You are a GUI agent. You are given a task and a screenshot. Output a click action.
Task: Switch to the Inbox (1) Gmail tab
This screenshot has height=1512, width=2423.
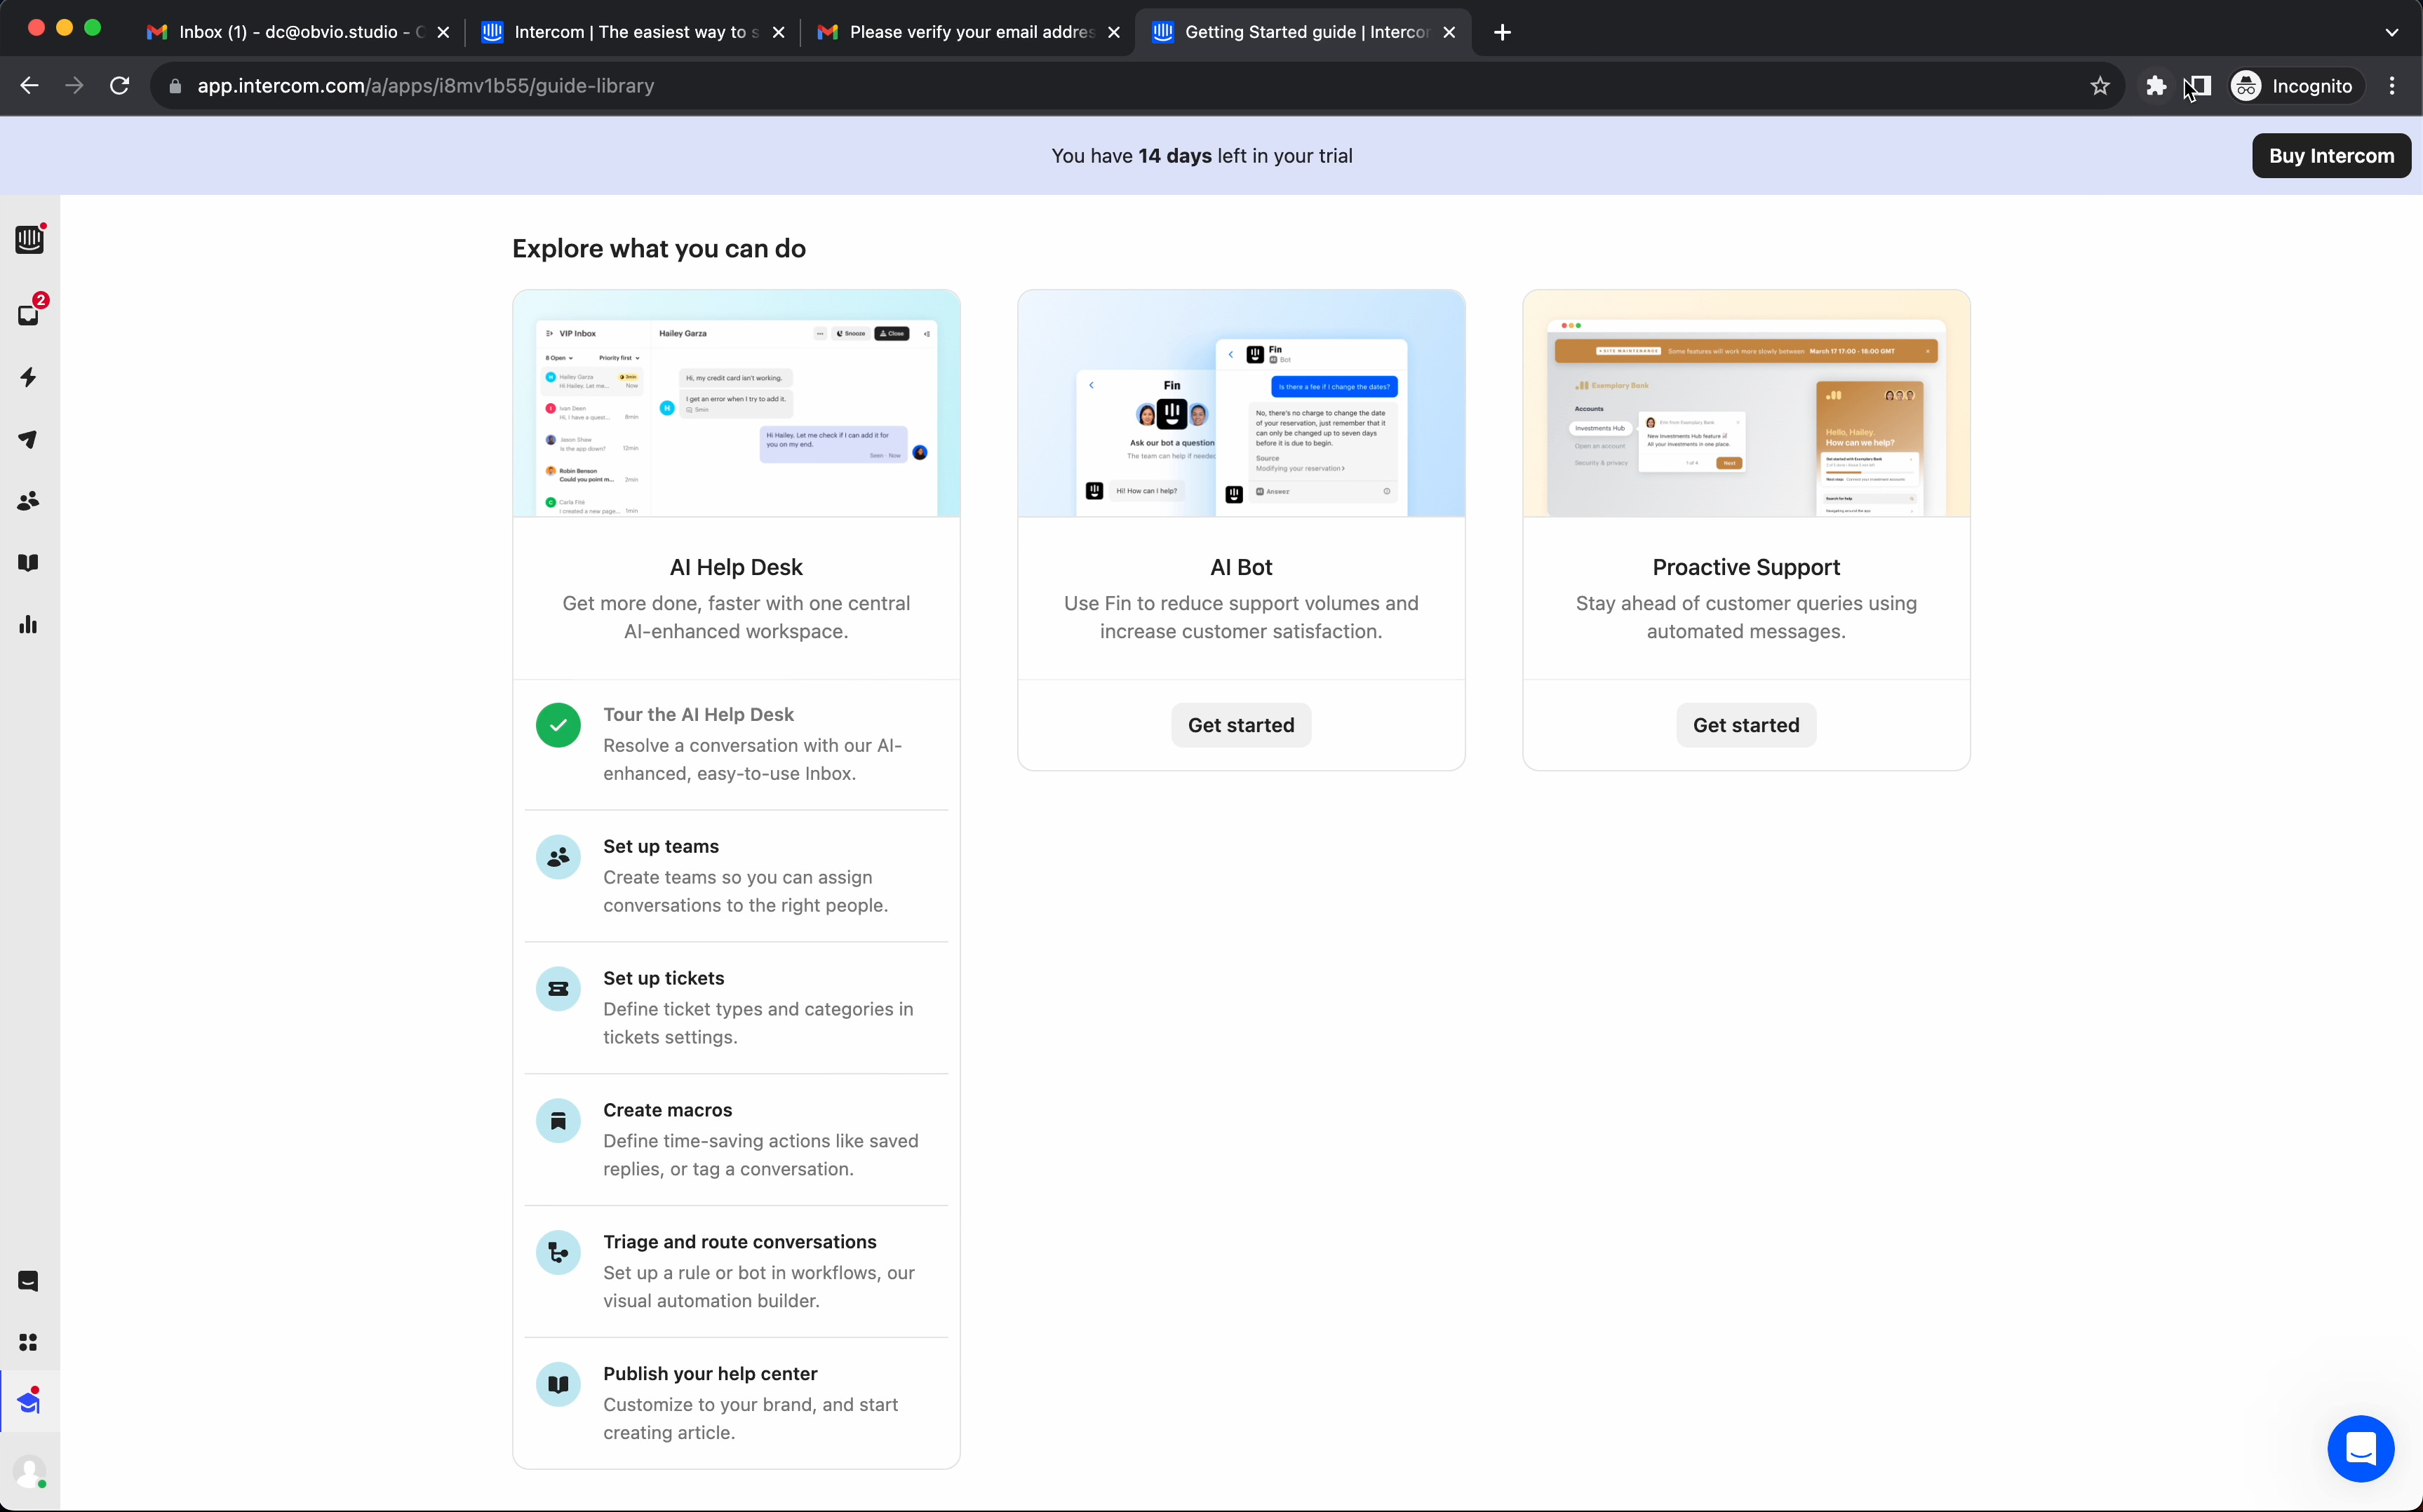(x=290, y=32)
